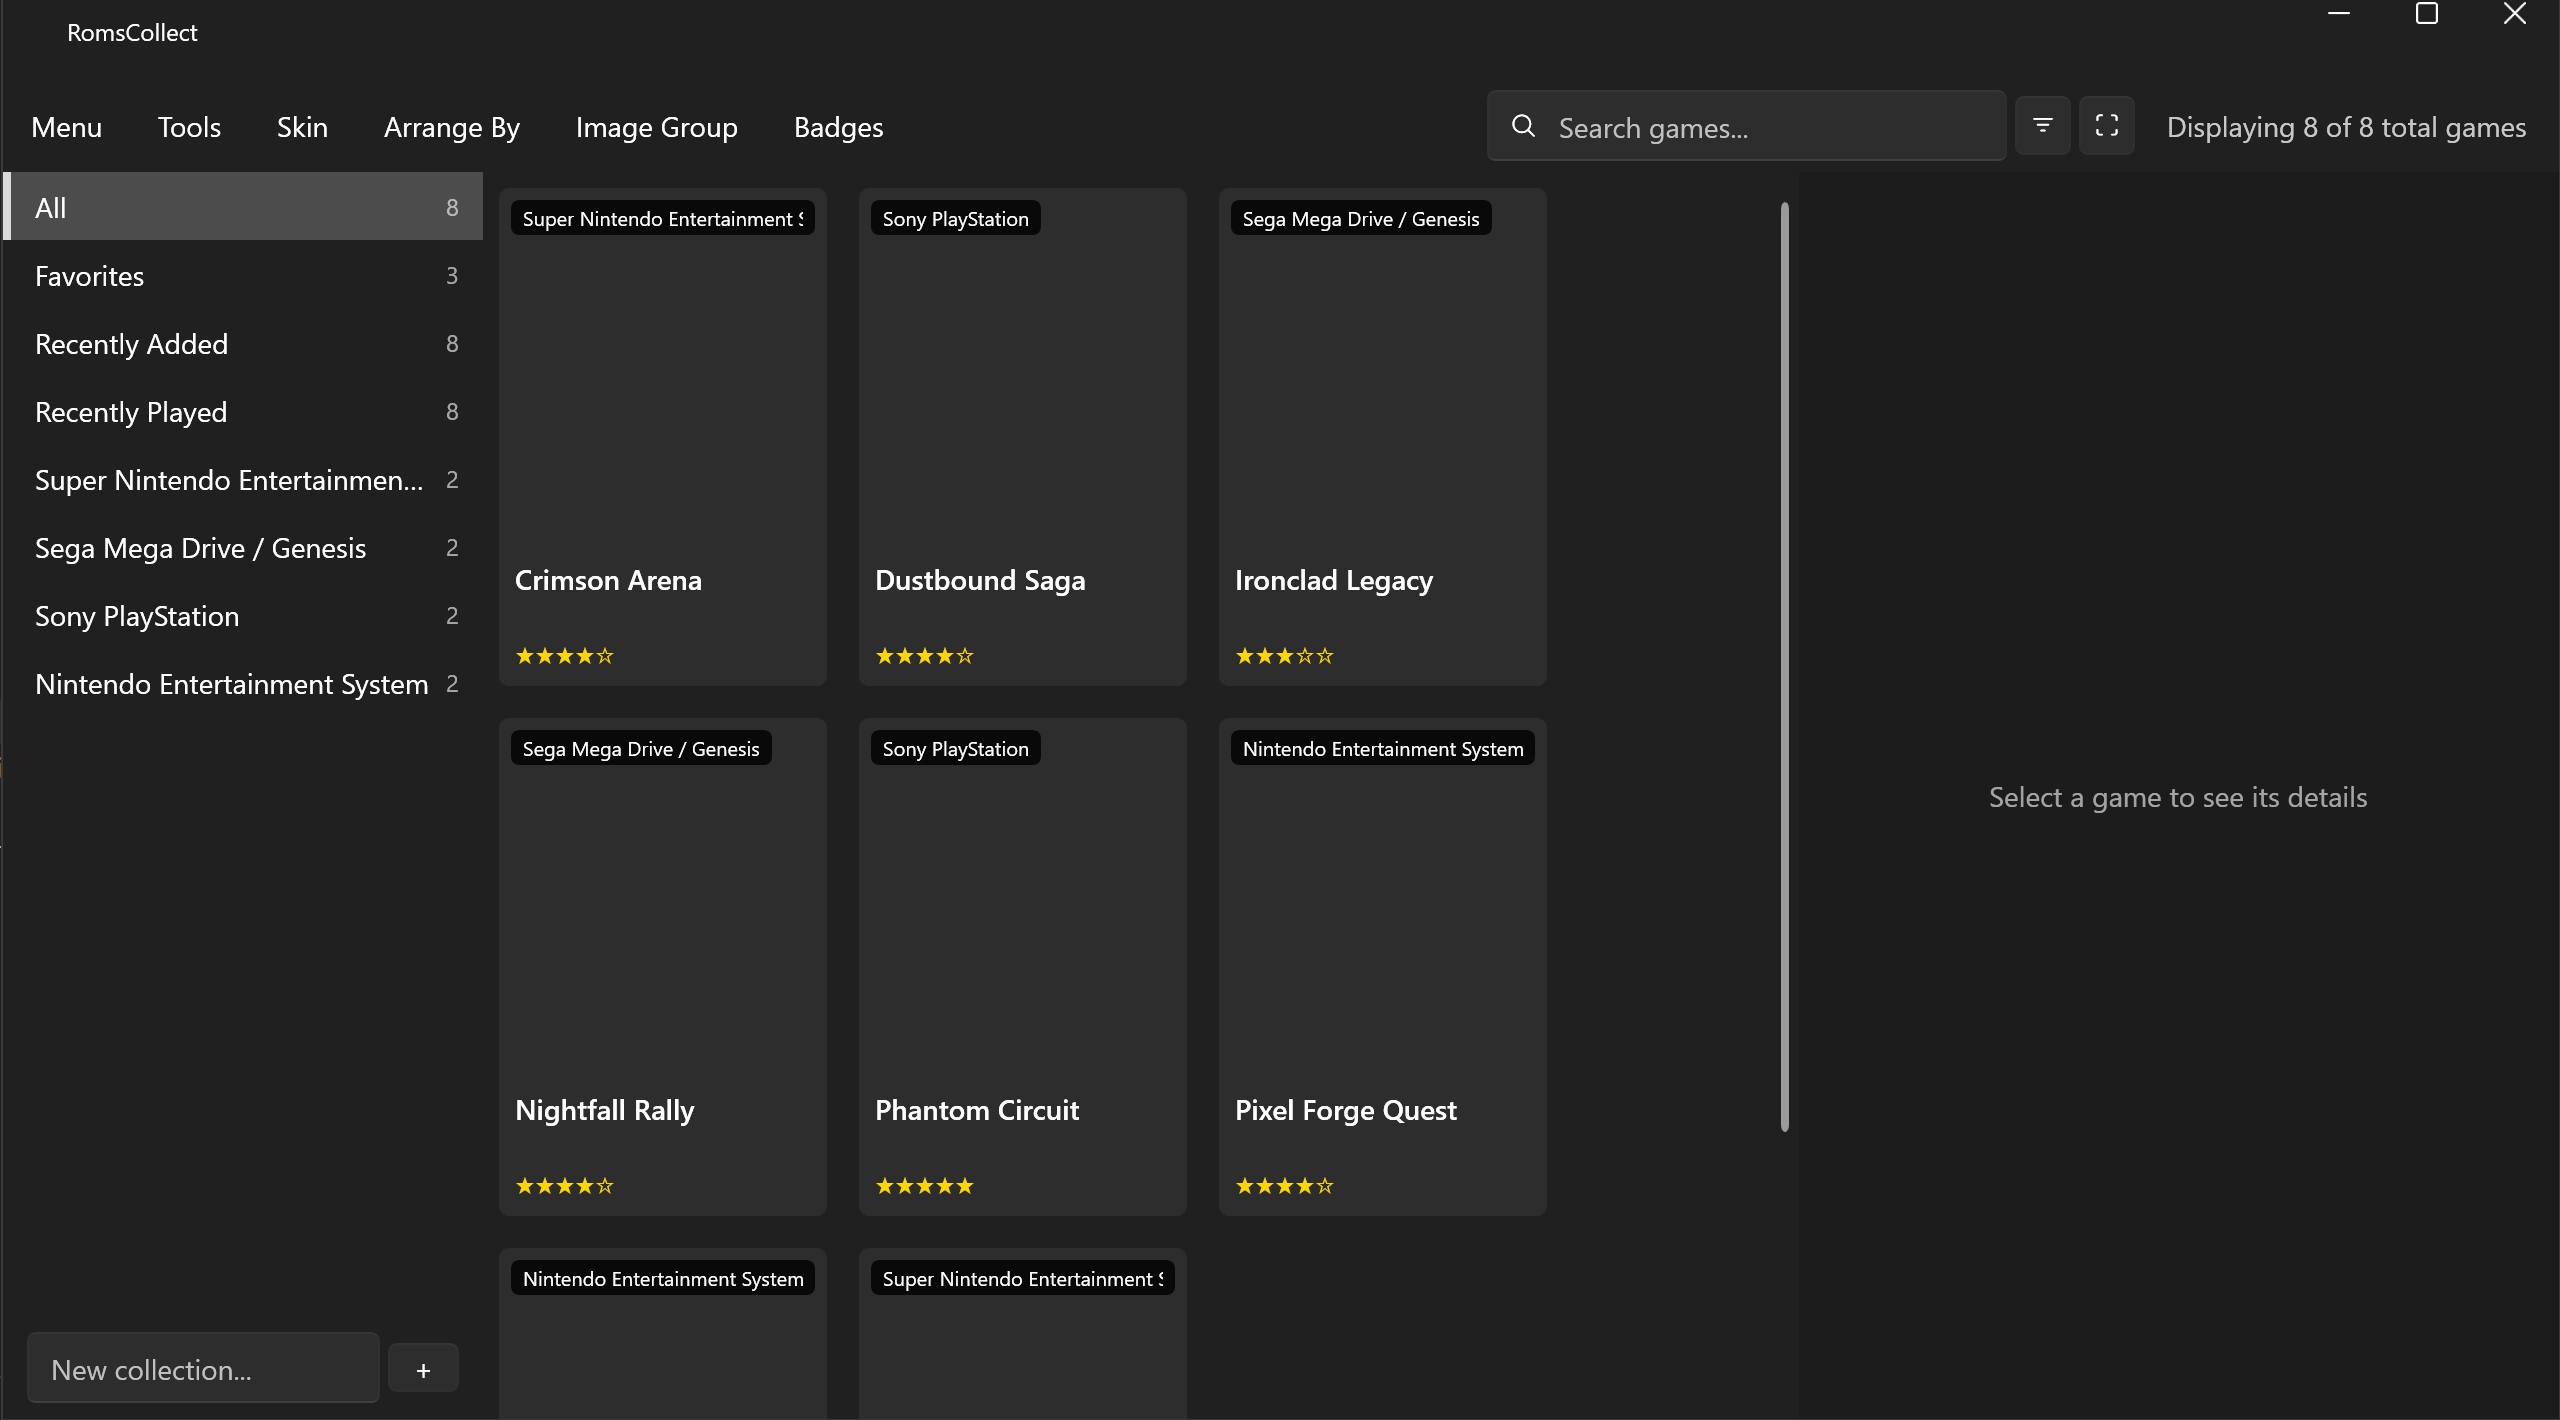Open the Crimson Arena game card
This screenshot has width=2560, height=1420.
point(663,437)
